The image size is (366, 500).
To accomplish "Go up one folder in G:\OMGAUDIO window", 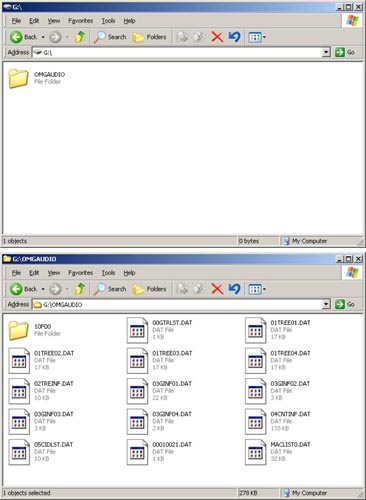I will point(80,289).
